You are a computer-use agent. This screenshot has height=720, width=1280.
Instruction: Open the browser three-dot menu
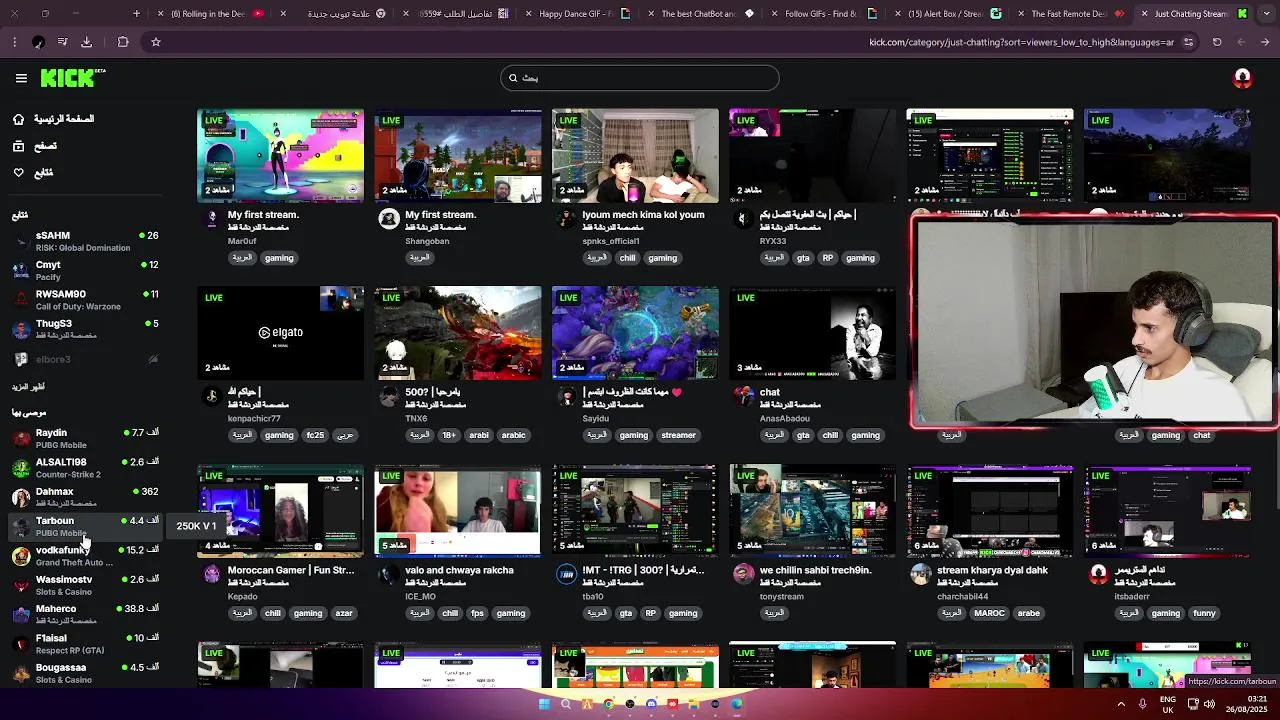point(14,42)
